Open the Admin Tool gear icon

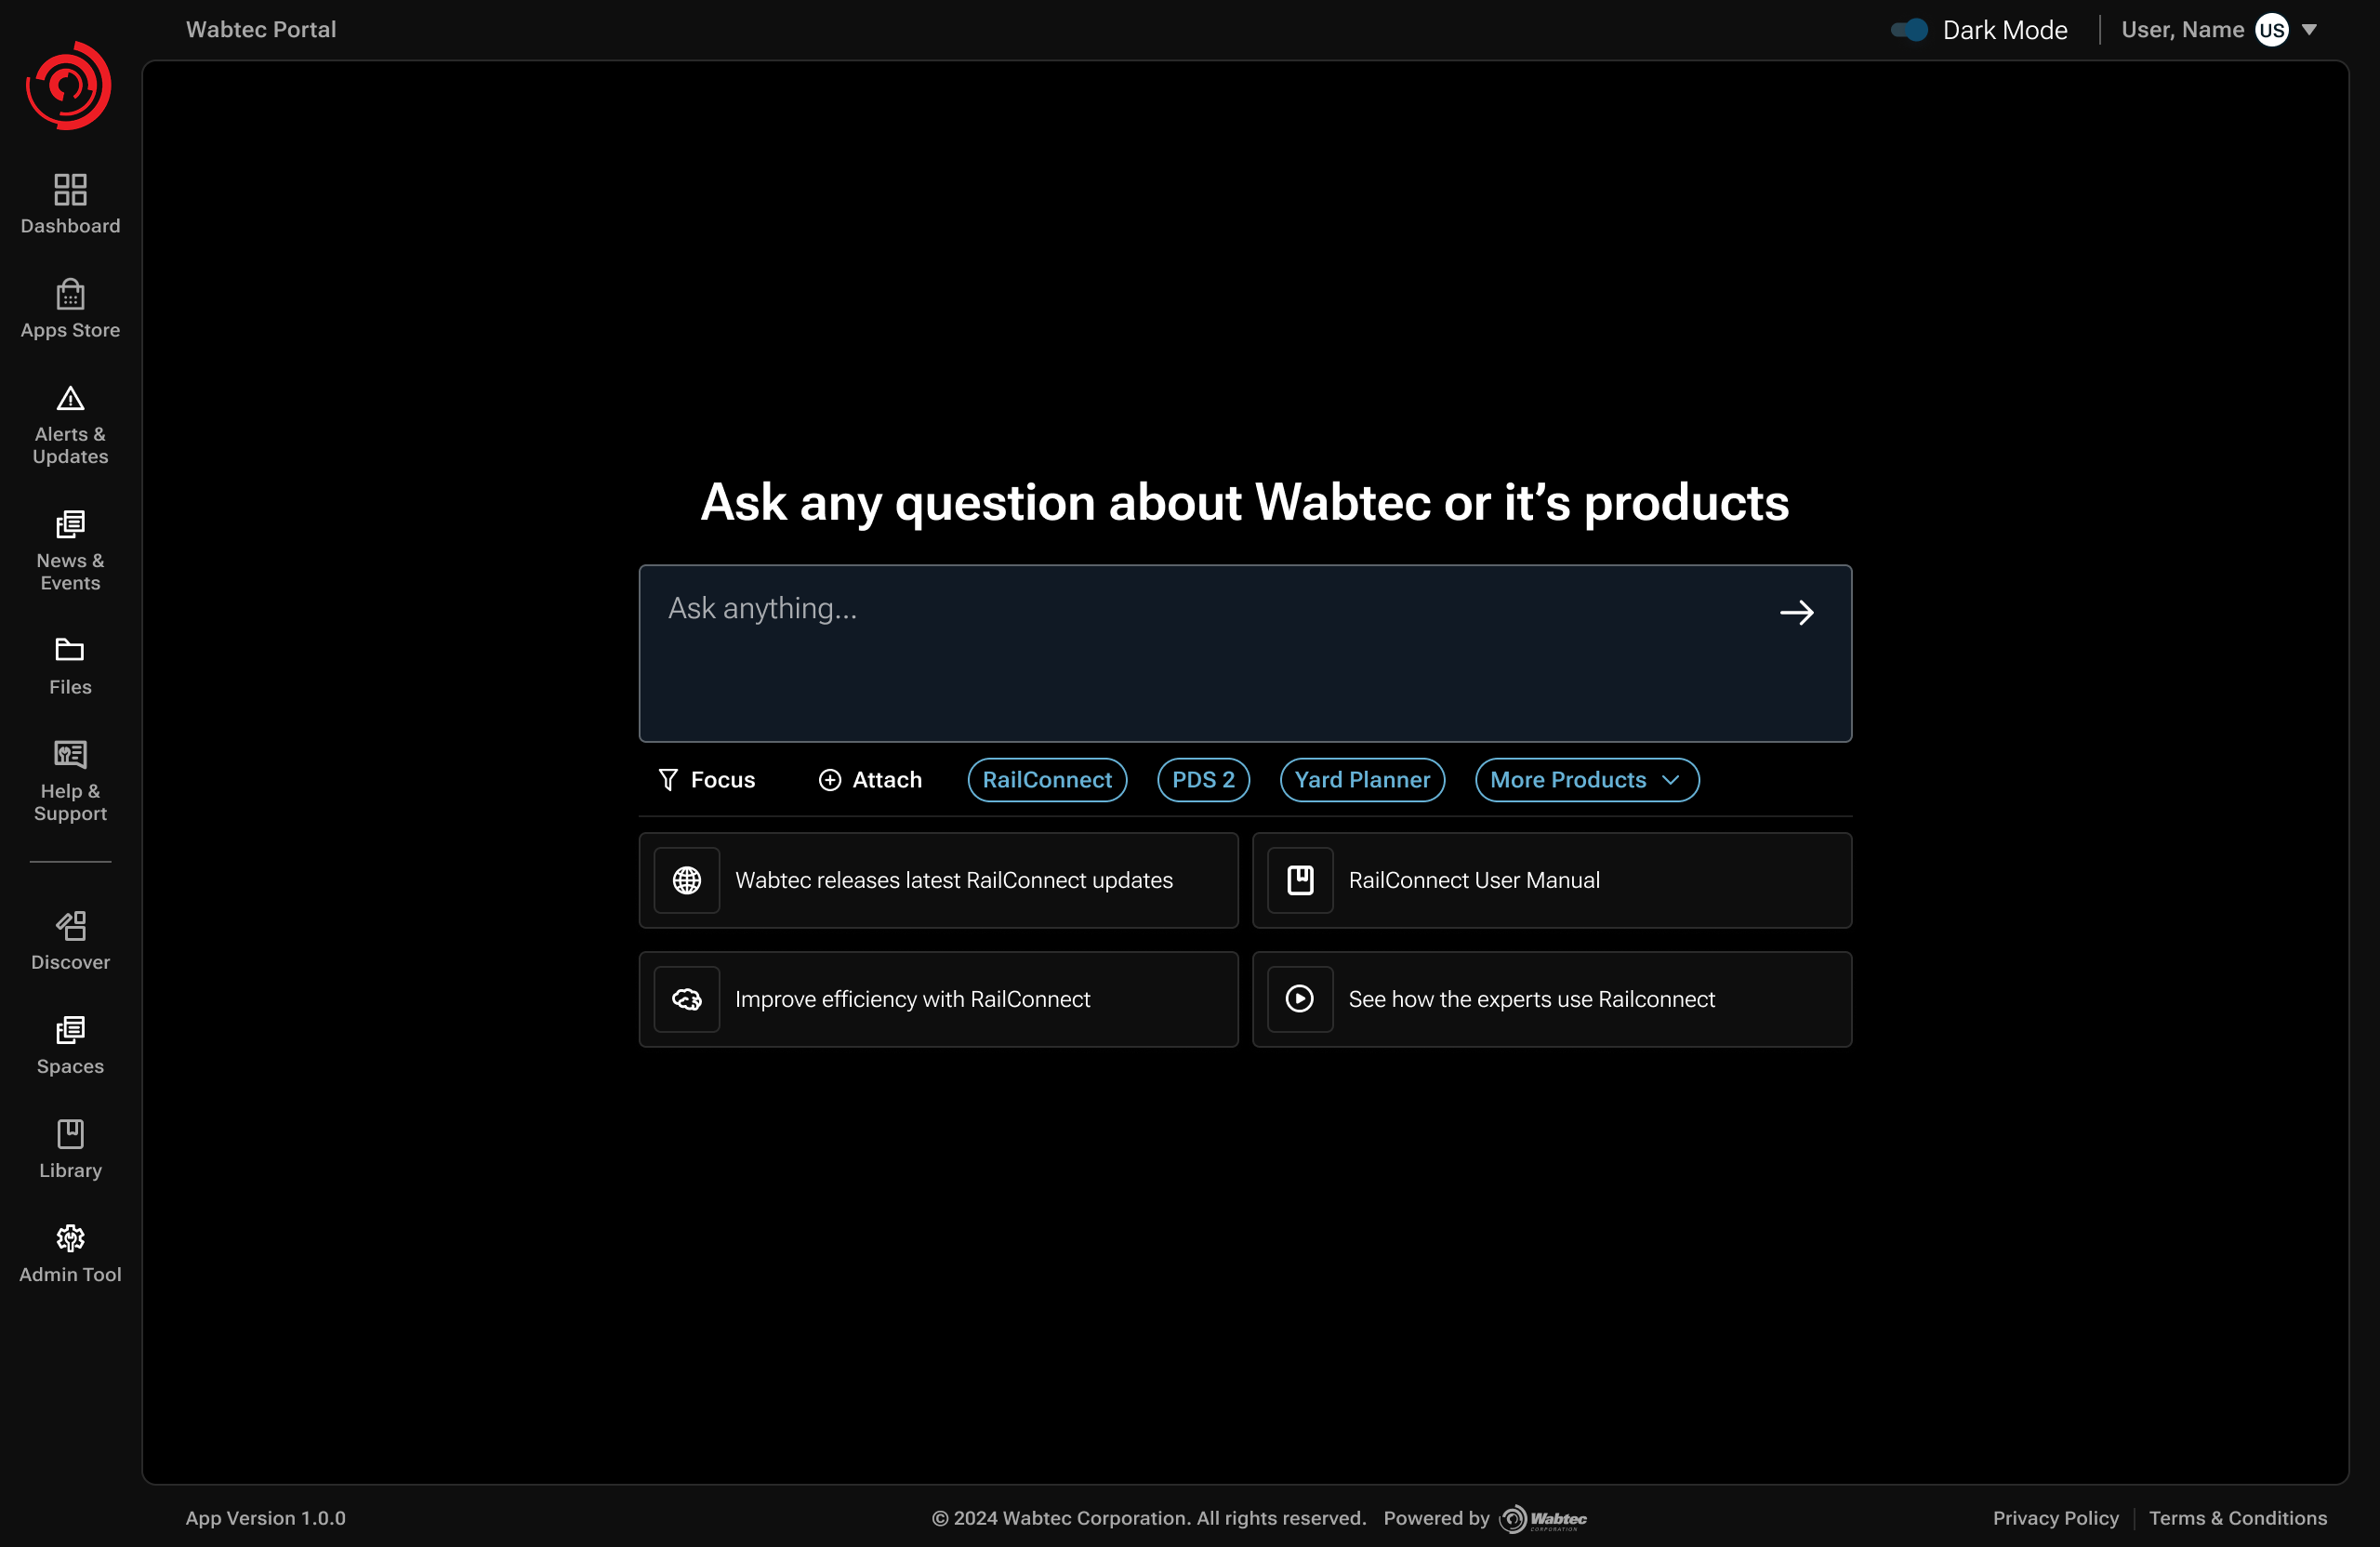[x=70, y=1238]
